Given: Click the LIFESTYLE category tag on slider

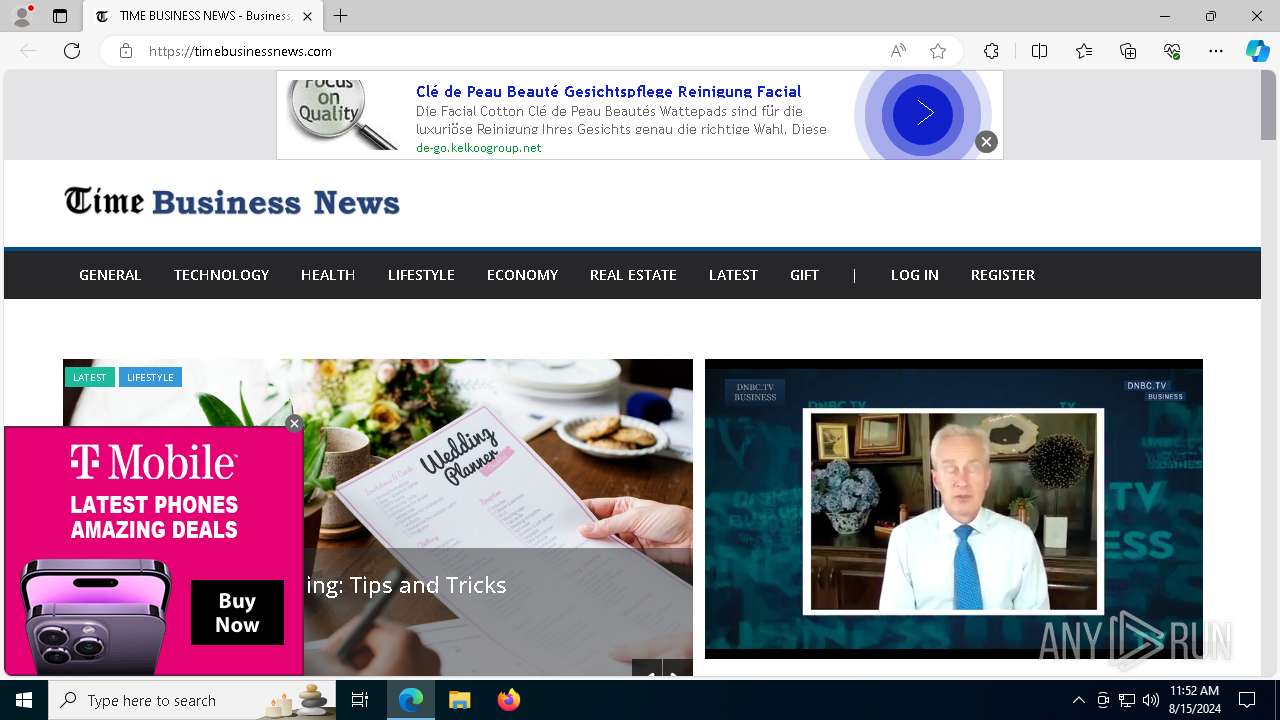Looking at the screenshot, I should pos(150,377).
